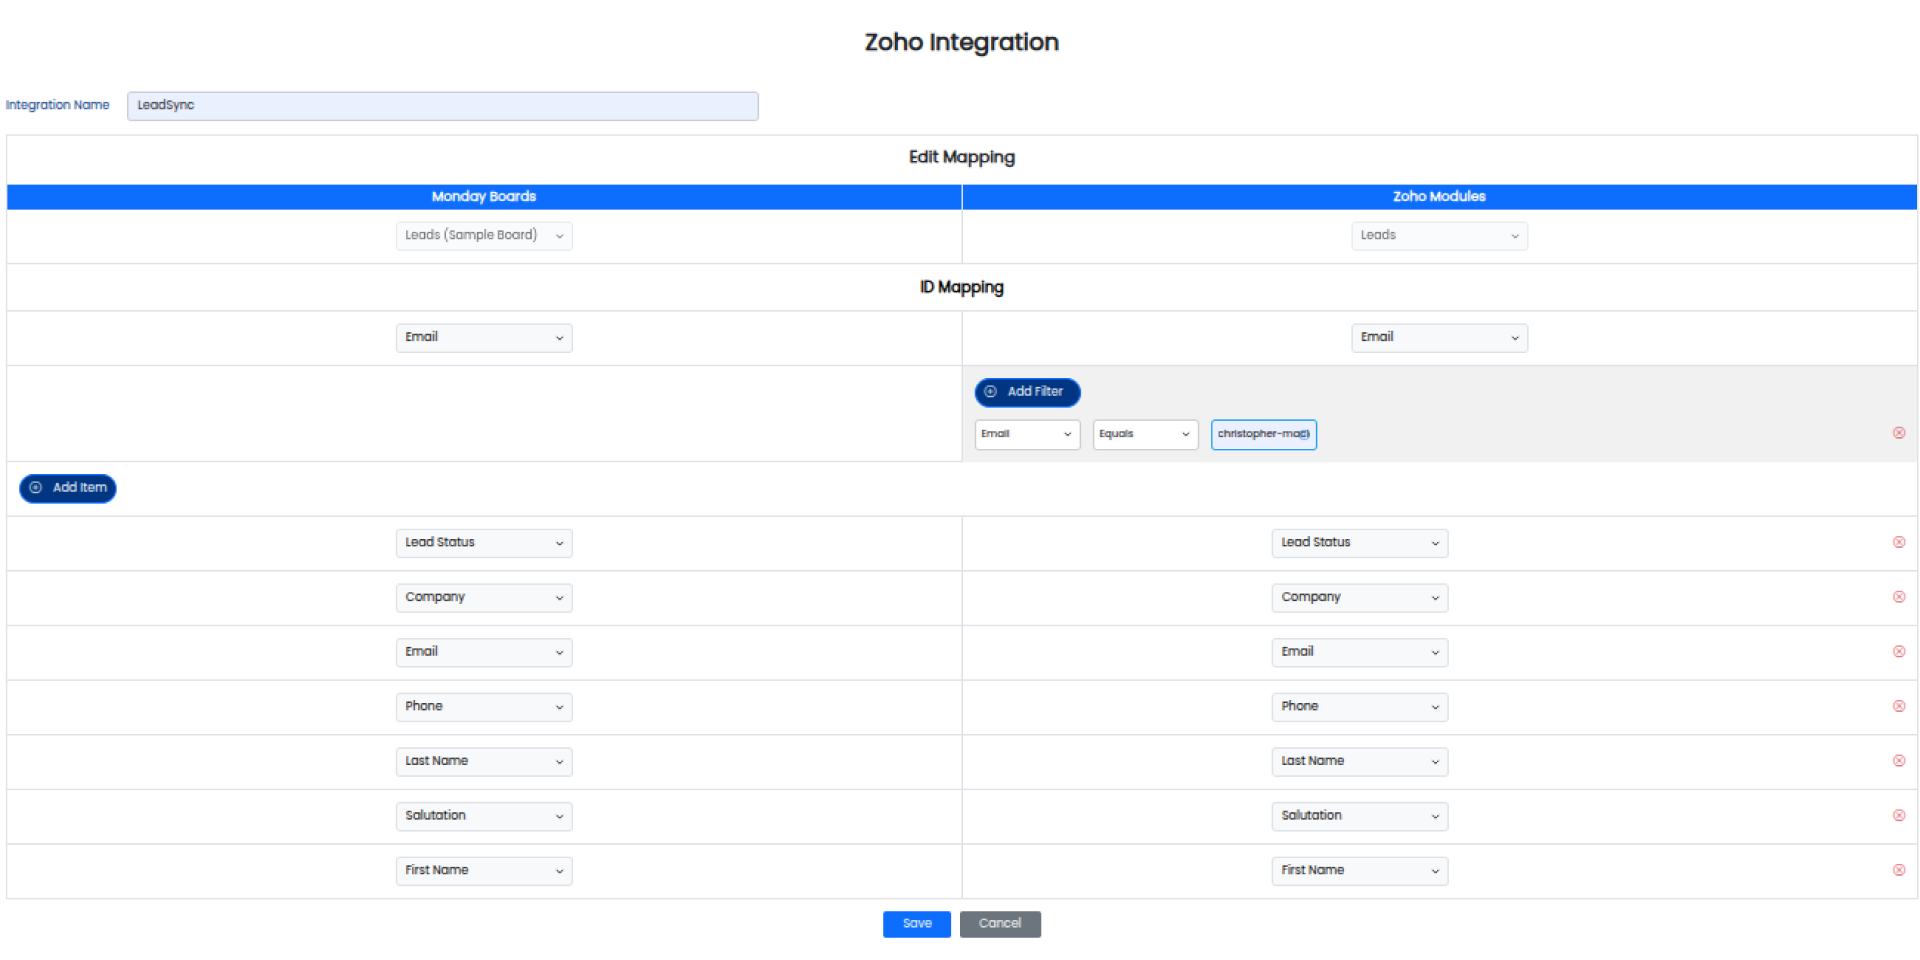The width and height of the screenshot is (1920, 960).
Task: Expand the Zoho Salutation dropdown
Action: 1360,816
